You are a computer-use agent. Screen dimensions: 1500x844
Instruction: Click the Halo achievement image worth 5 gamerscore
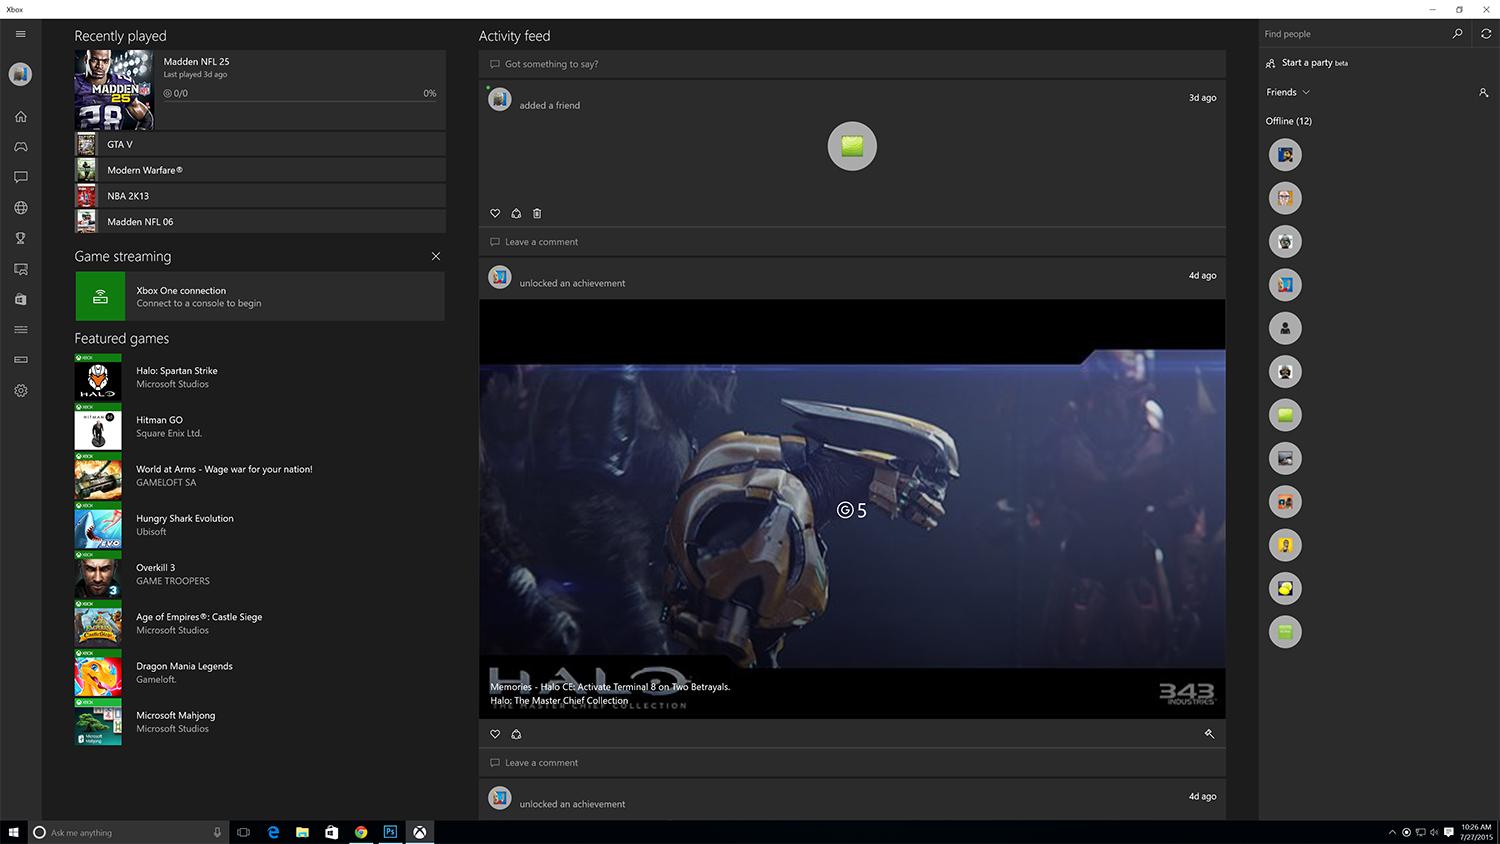(x=852, y=509)
